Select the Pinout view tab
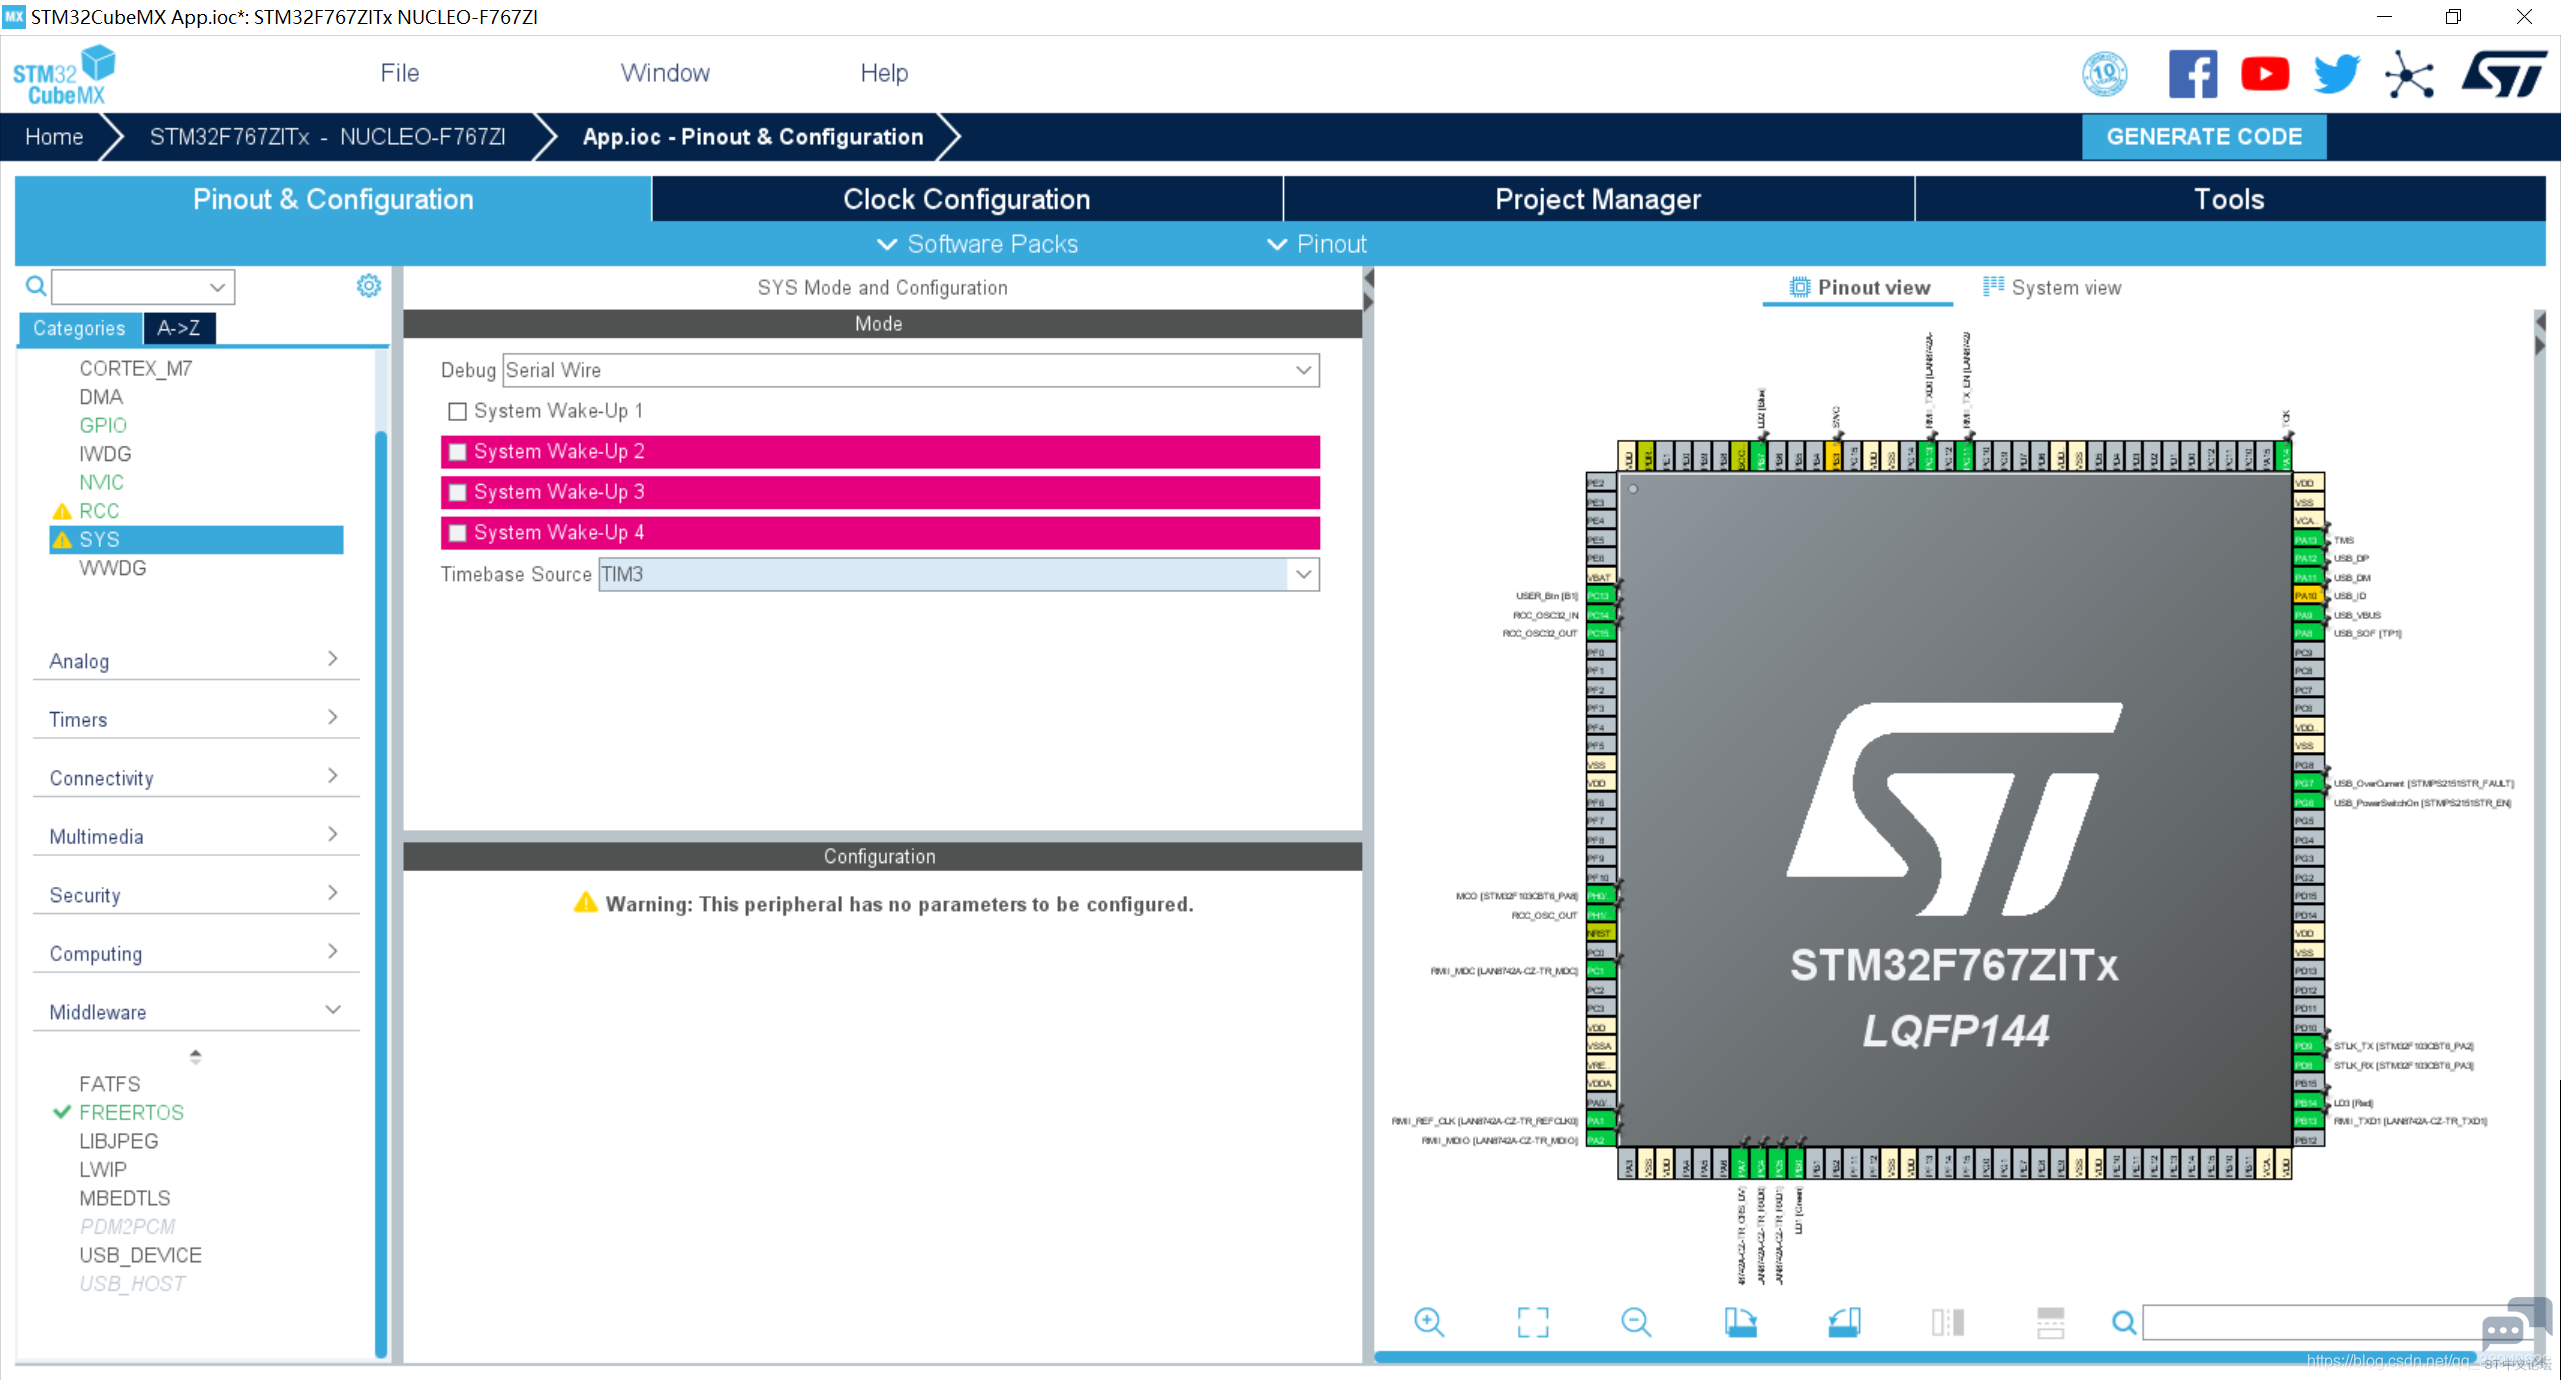2561x1380 pixels. click(x=1859, y=288)
